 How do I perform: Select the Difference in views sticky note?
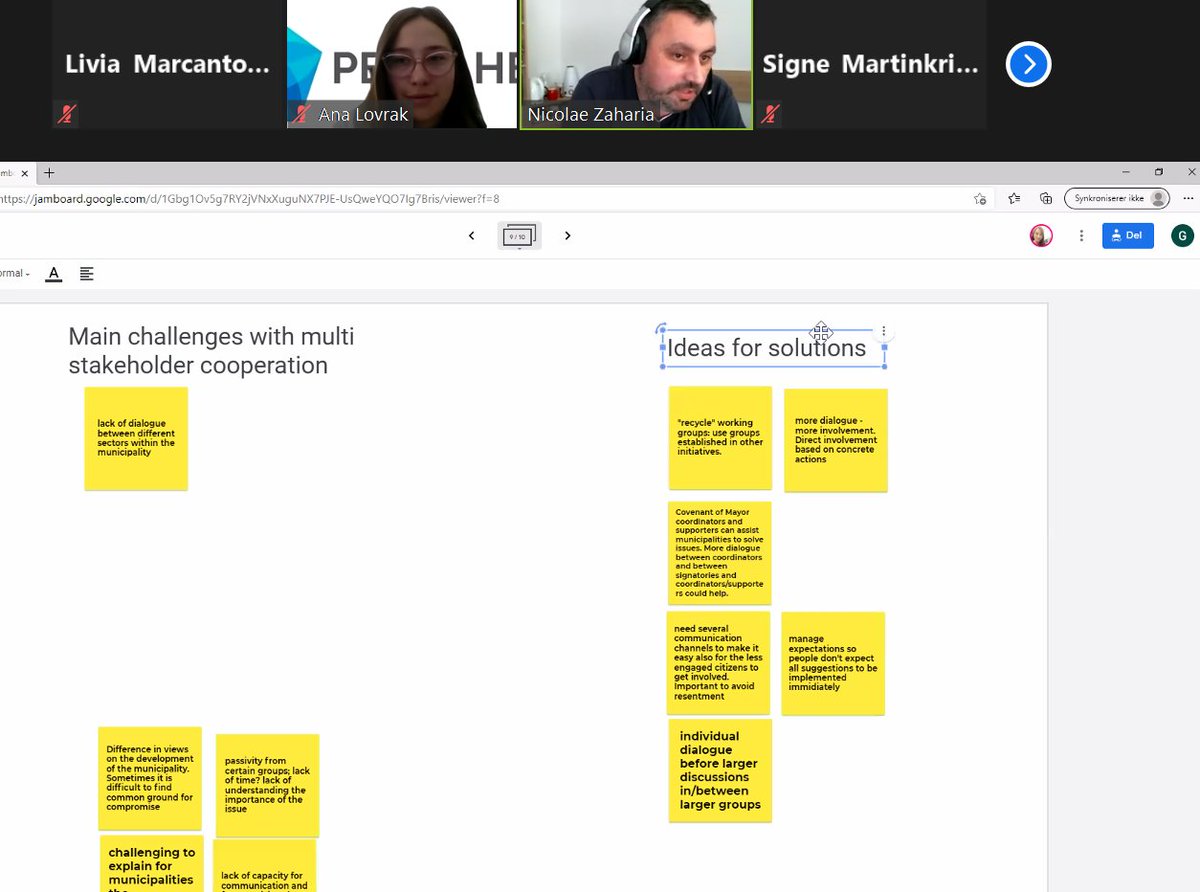coord(150,778)
